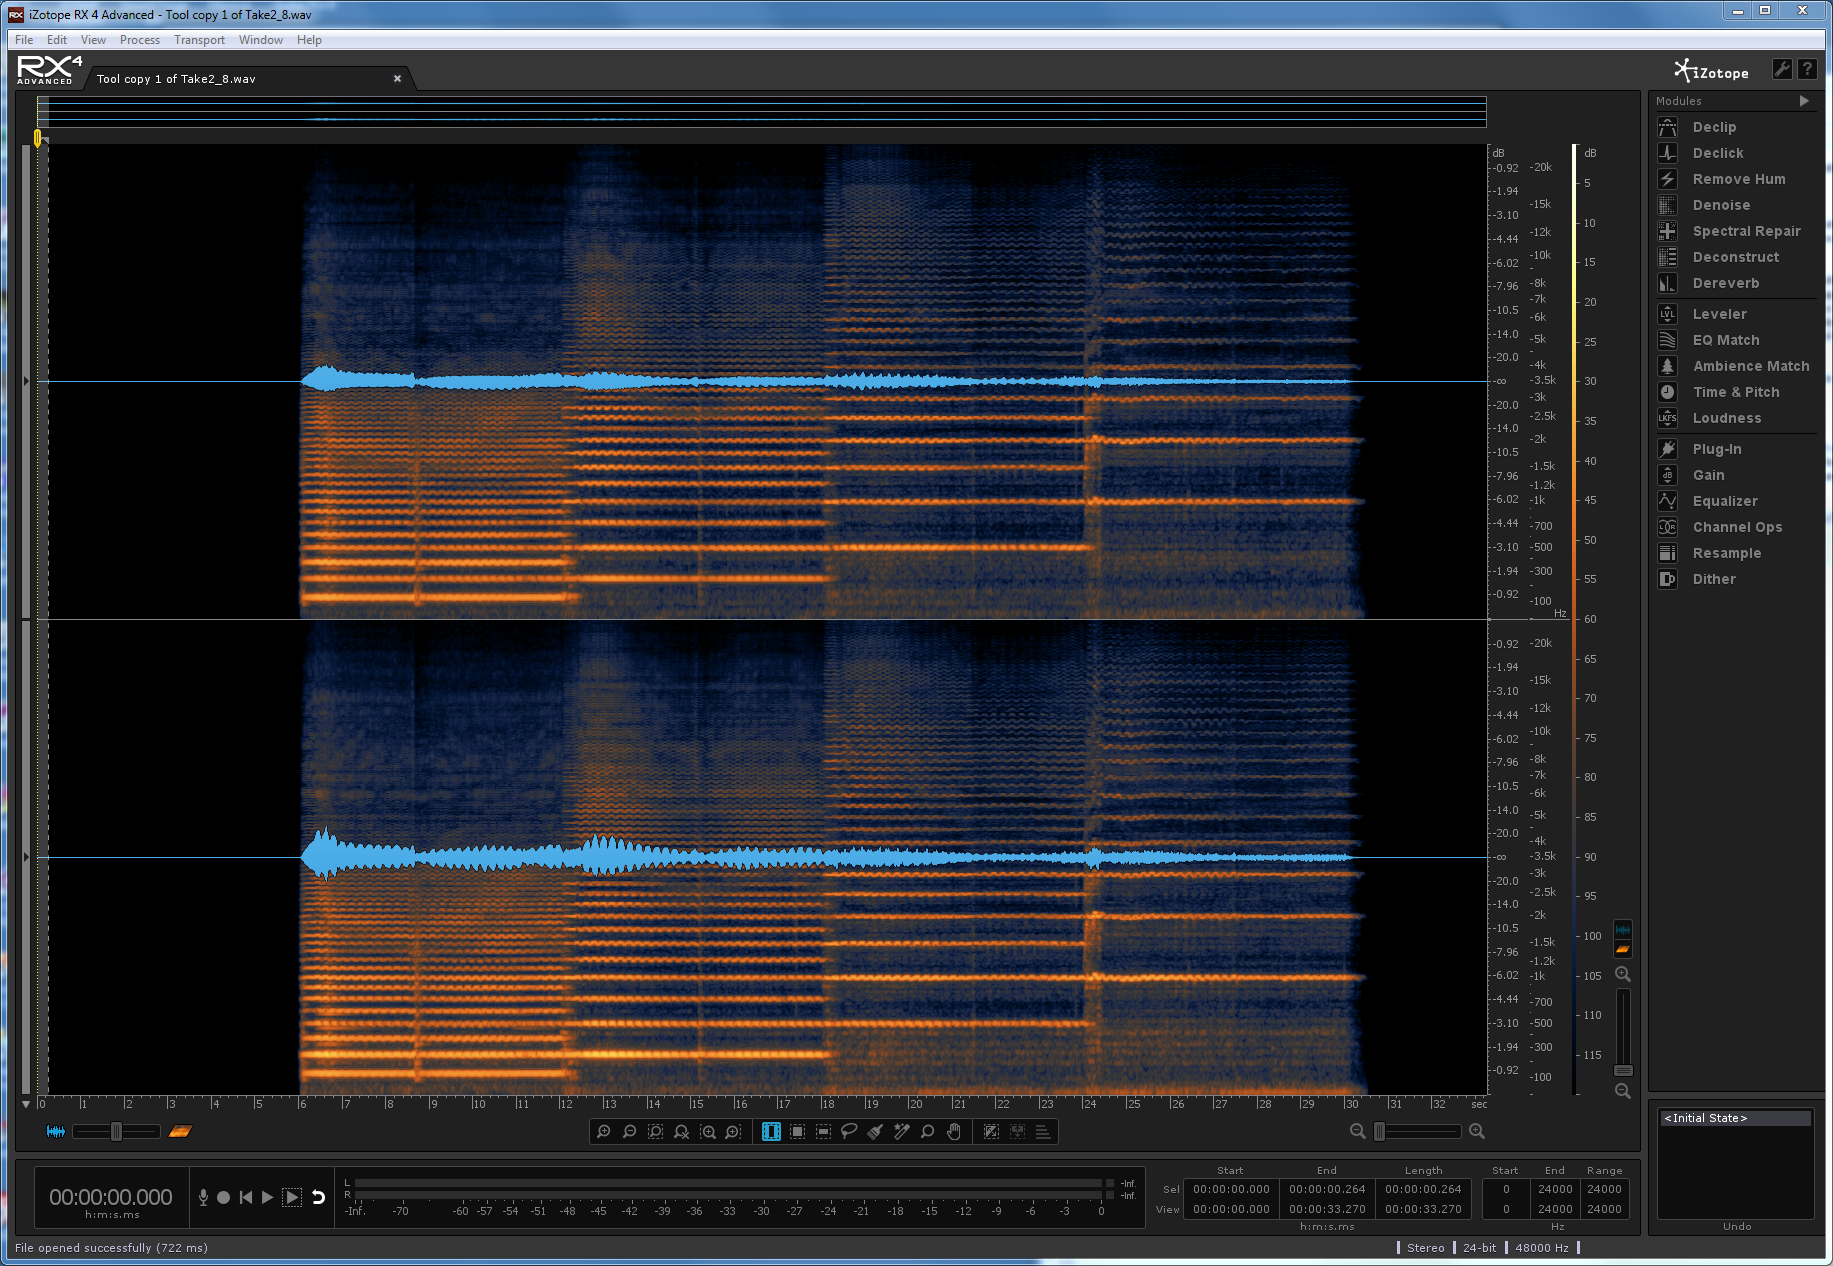
Task: Click the wrench preferences icon
Action: [1781, 69]
